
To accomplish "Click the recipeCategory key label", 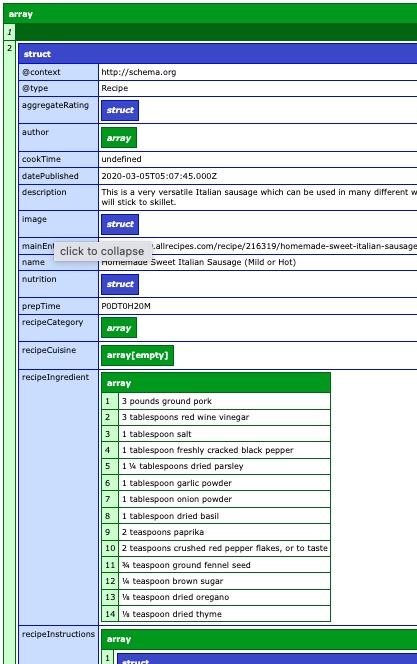I will 52,322.
